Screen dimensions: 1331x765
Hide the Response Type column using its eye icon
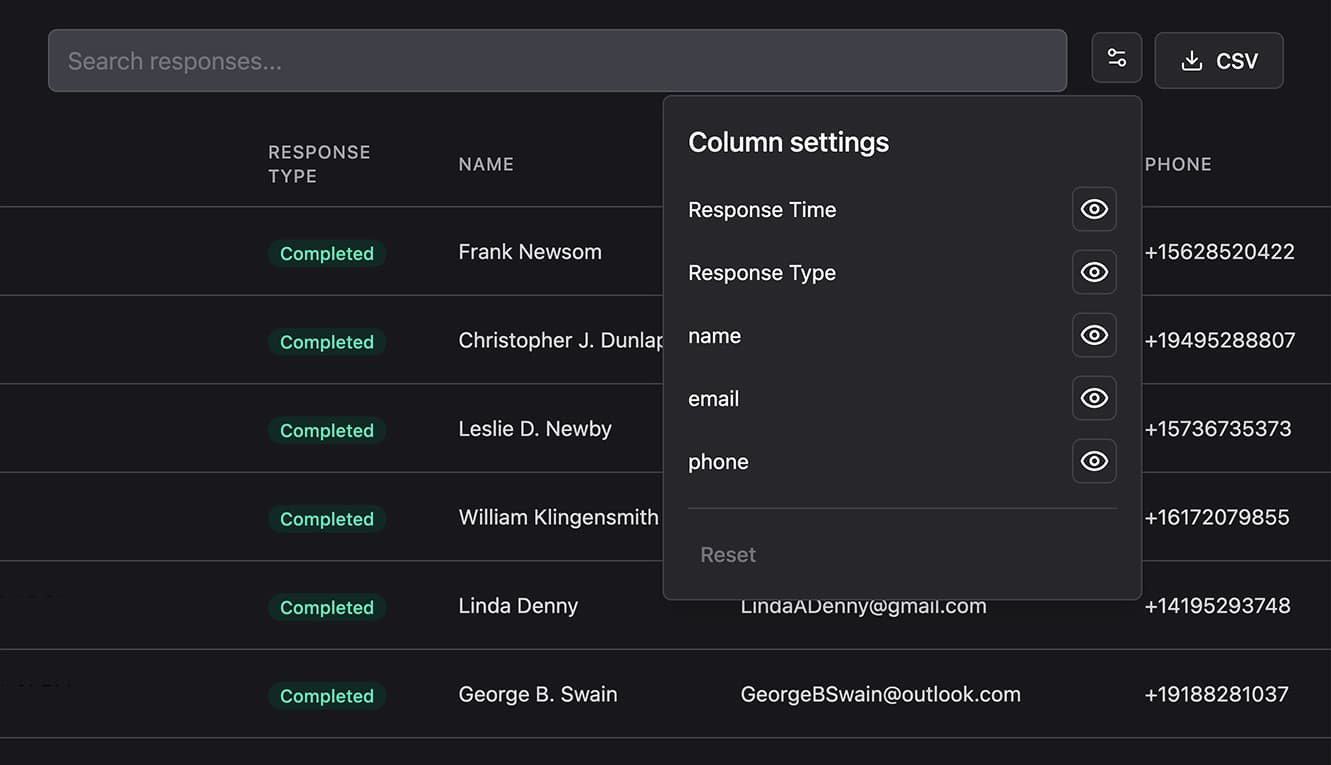(1094, 272)
